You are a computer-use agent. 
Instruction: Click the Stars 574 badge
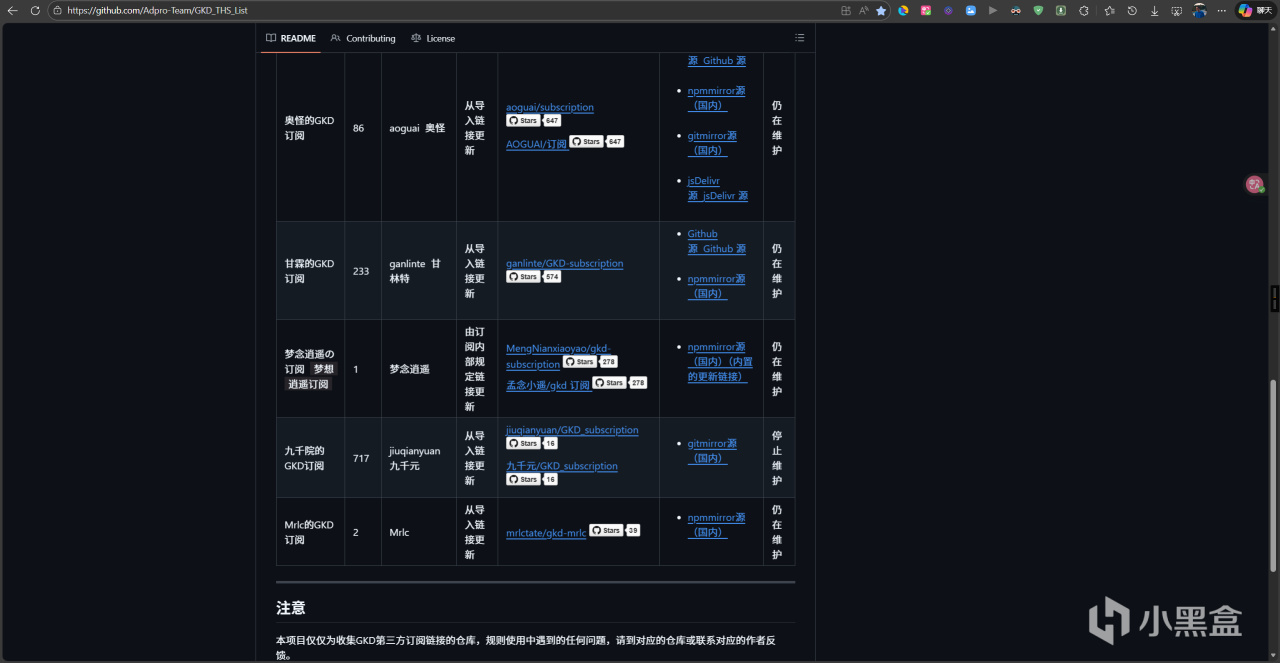(x=533, y=276)
